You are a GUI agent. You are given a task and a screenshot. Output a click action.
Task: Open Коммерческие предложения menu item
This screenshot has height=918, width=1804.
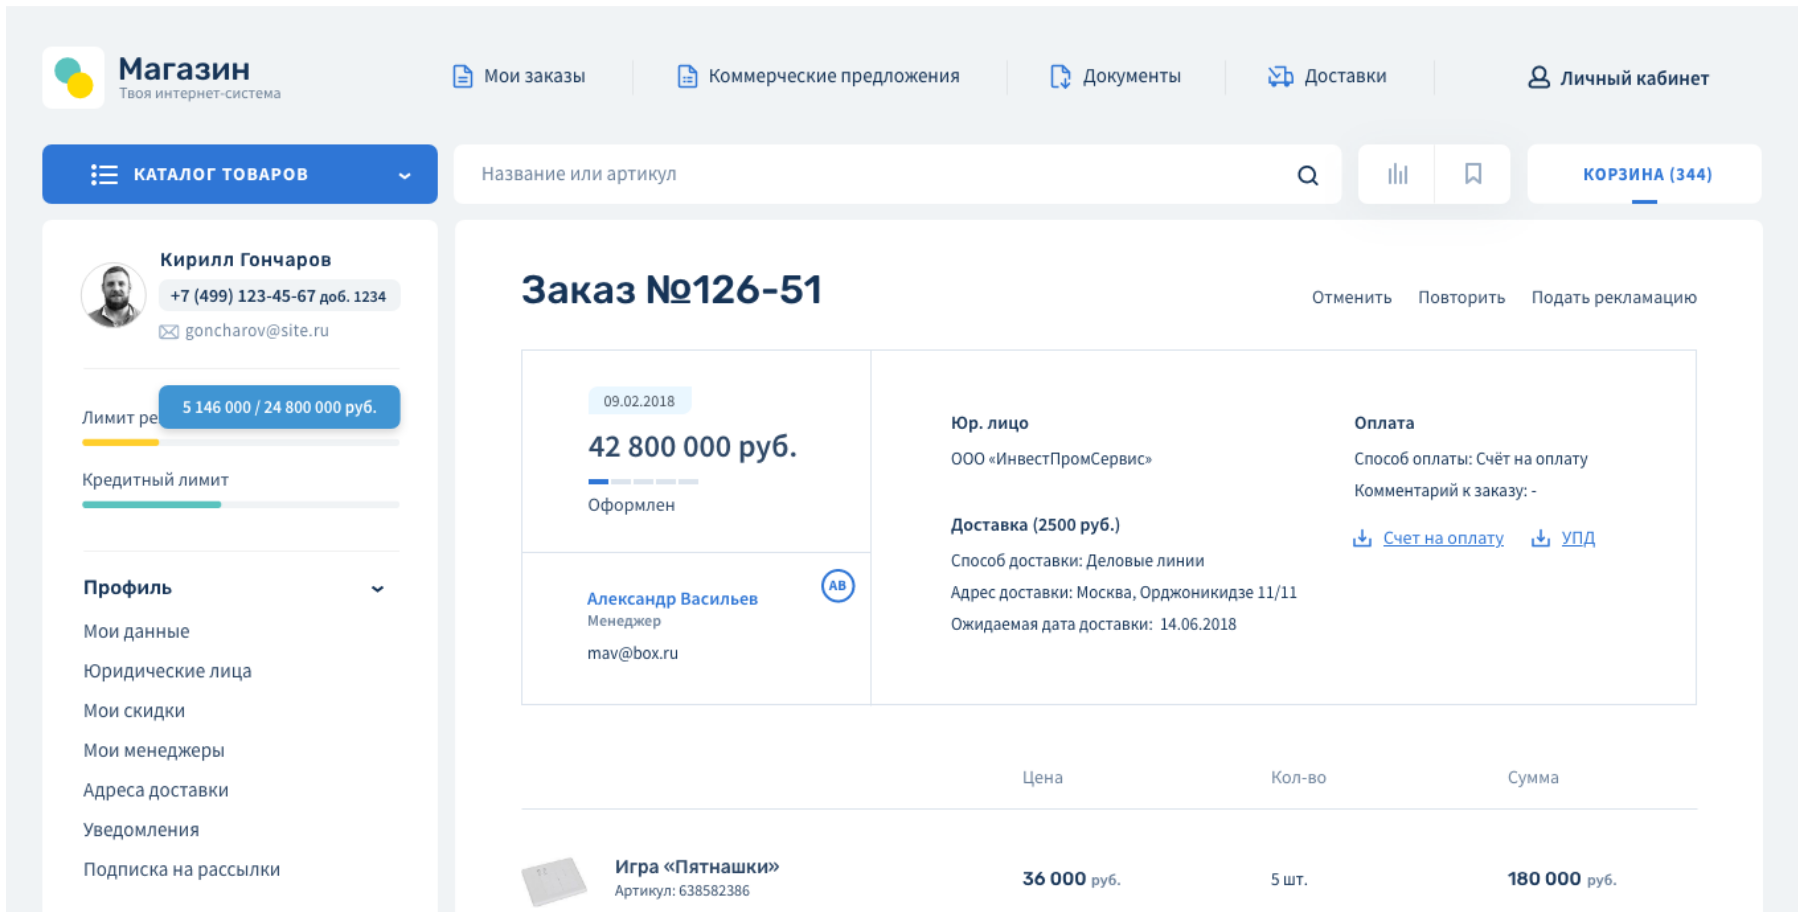click(818, 77)
